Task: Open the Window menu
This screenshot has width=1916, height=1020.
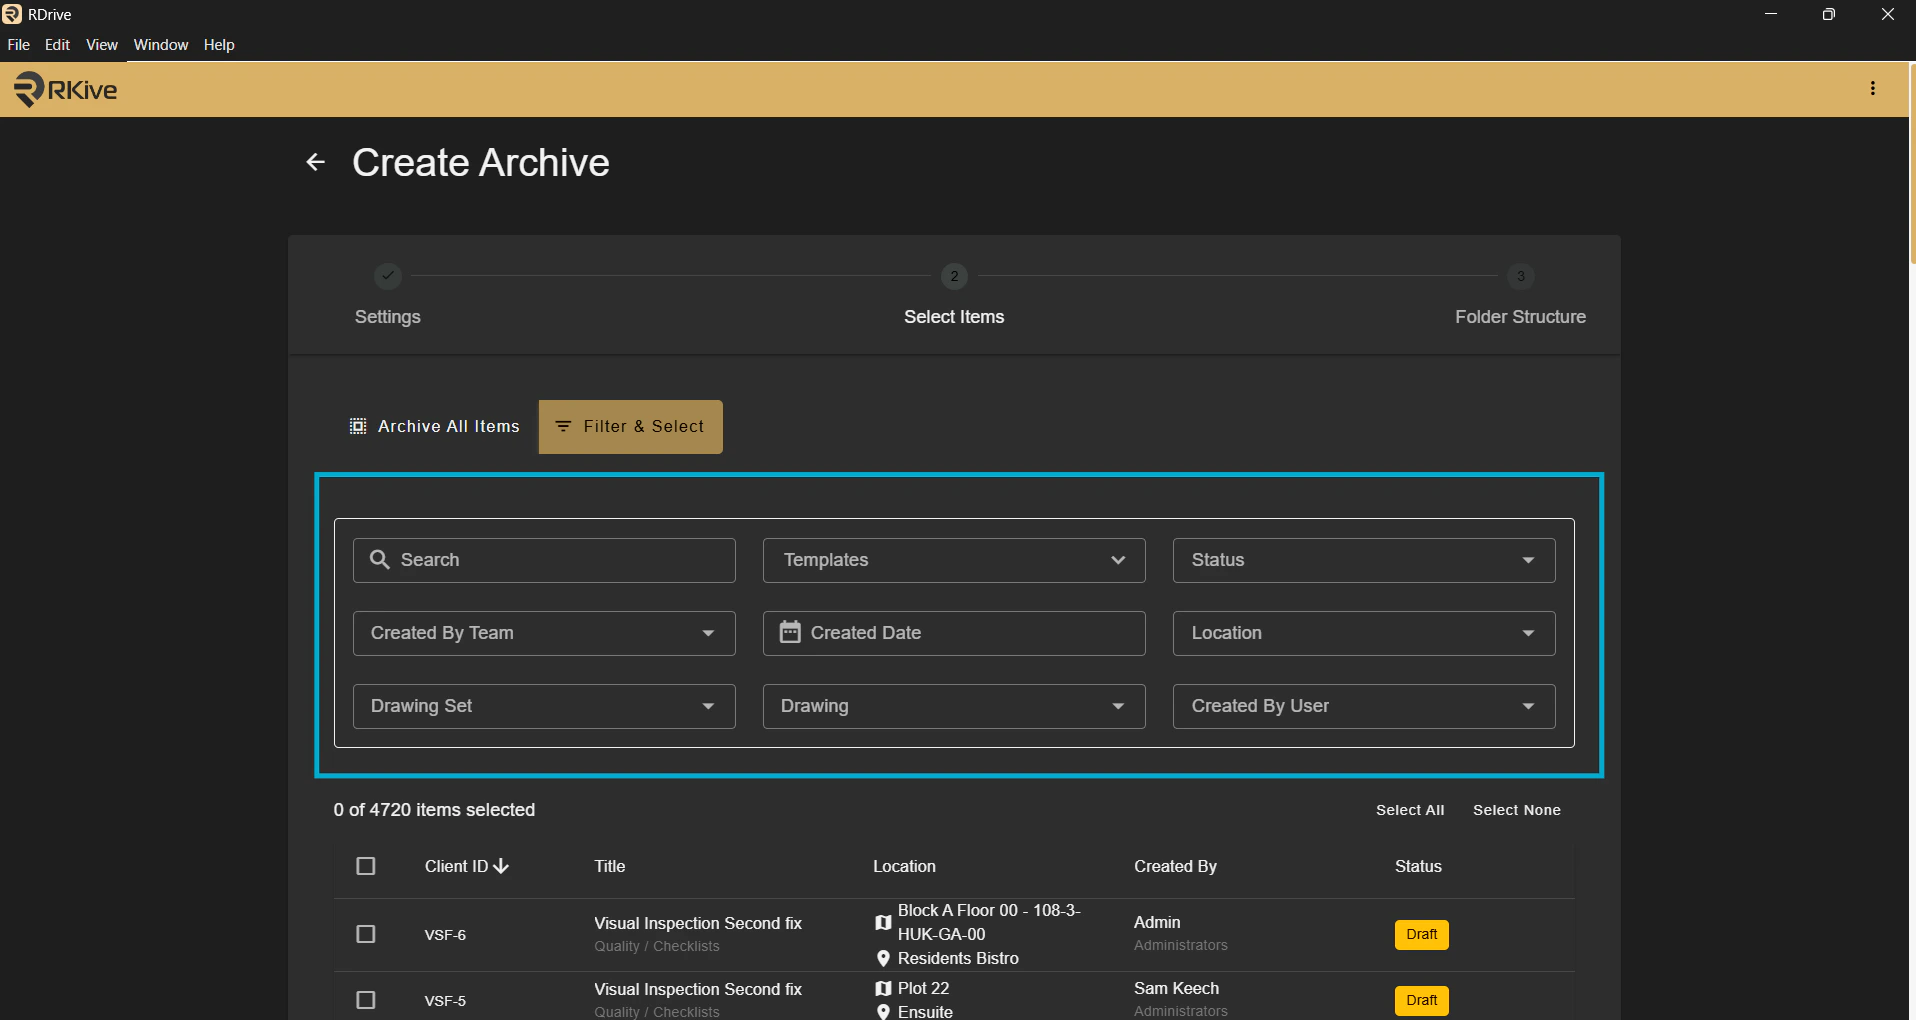Action: pyautogui.click(x=161, y=45)
